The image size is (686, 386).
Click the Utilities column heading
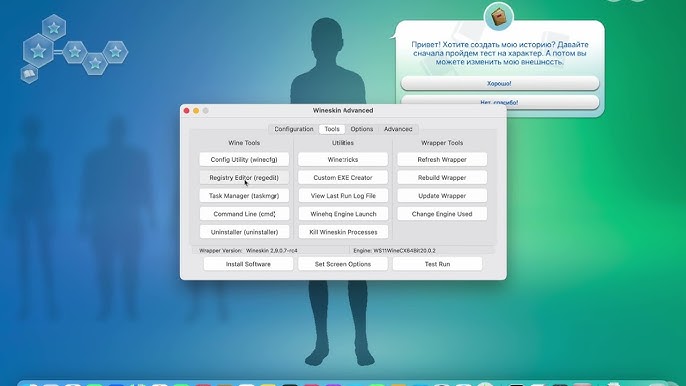coord(343,143)
